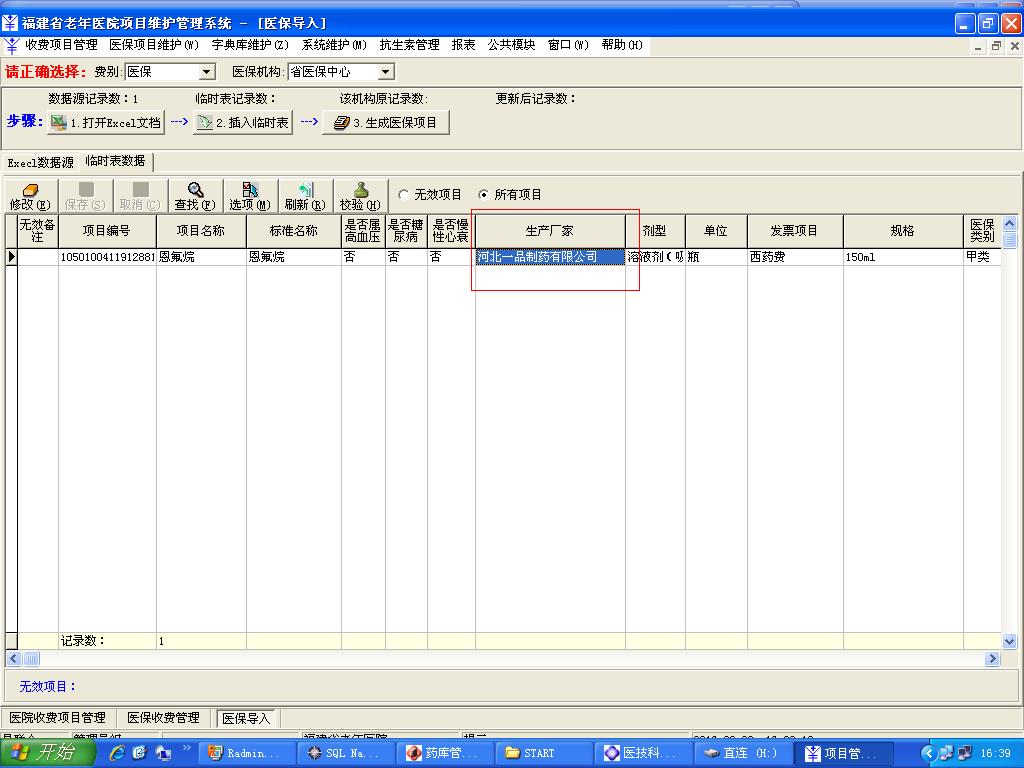Click the 150ml specification cell

(x=903, y=257)
